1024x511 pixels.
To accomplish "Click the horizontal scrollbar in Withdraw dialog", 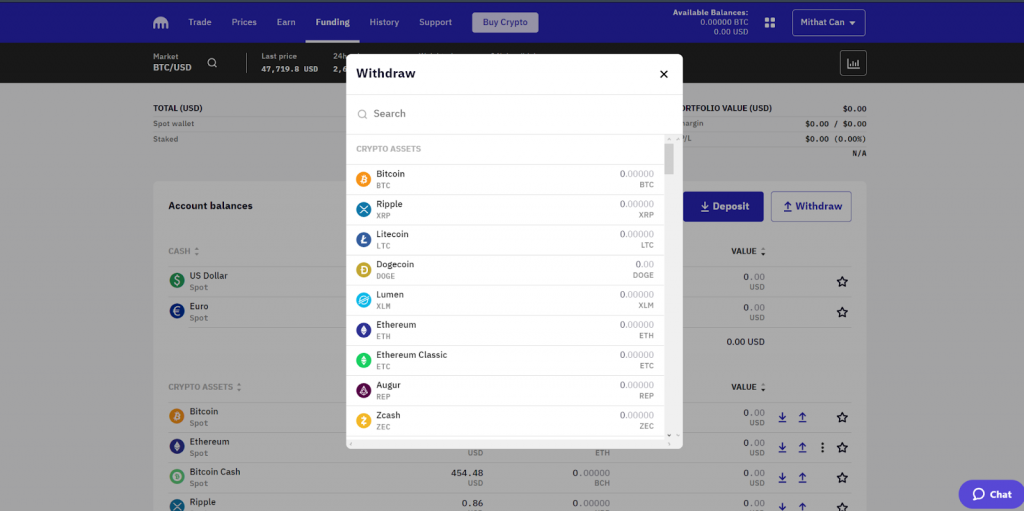I will pos(510,444).
